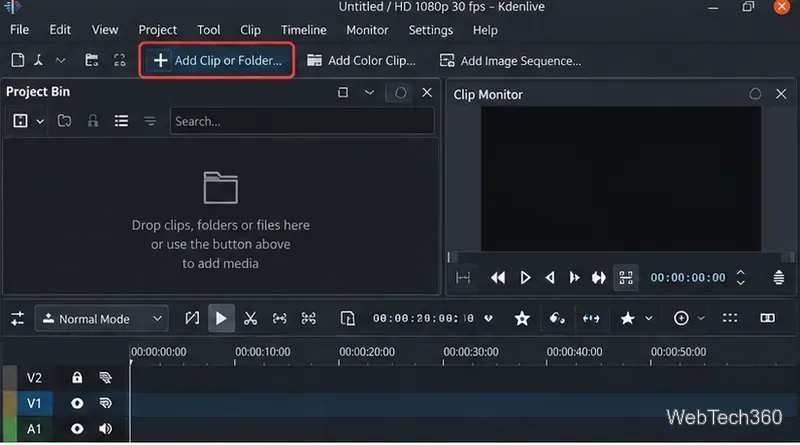Lock the V2 track
This screenshot has width=800, height=445.
click(x=77, y=378)
